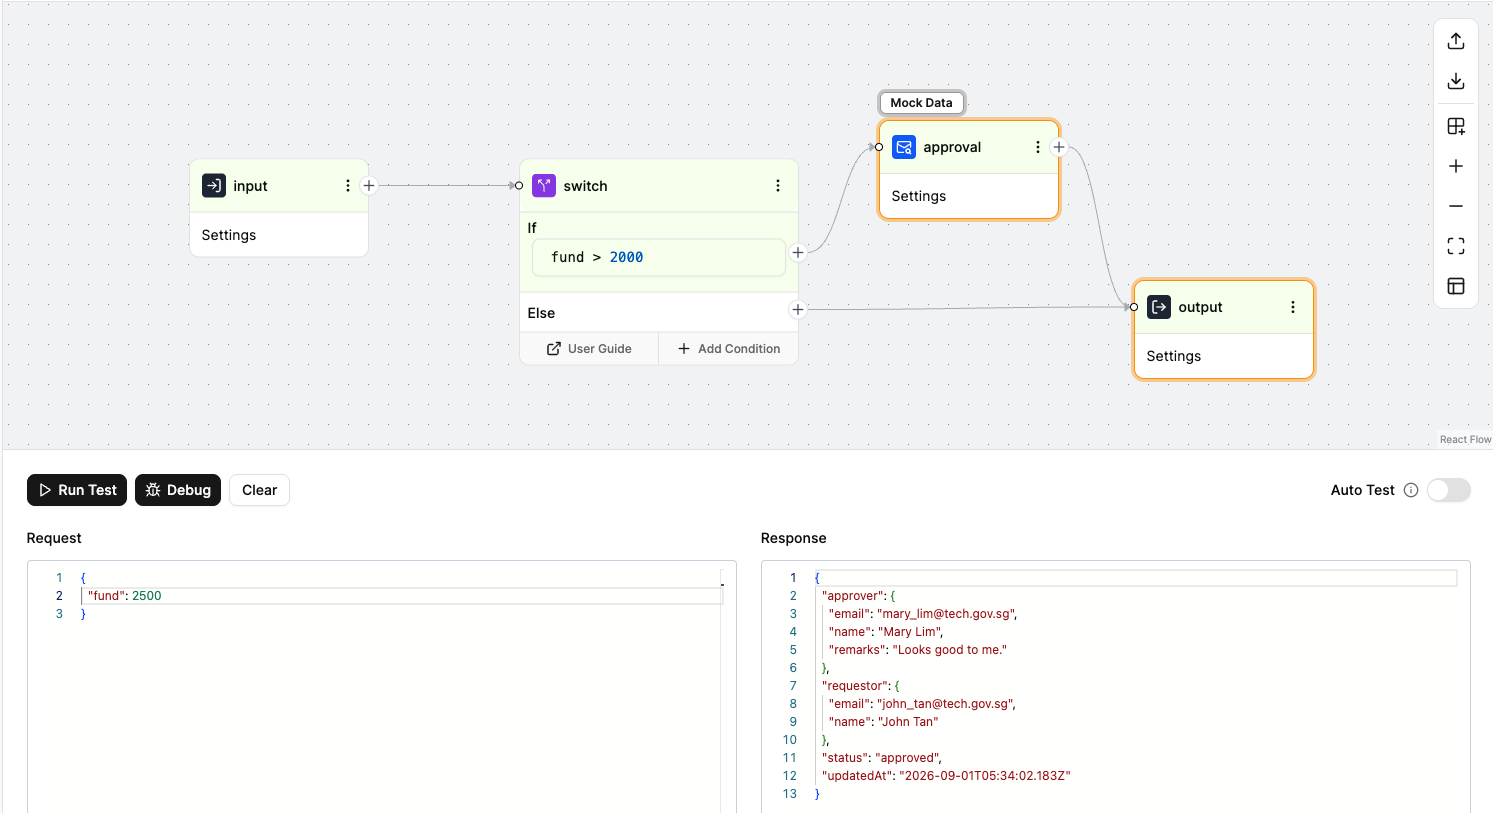Select the Else branch label
Viewport: 1493px width, 813px height.
pos(541,313)
